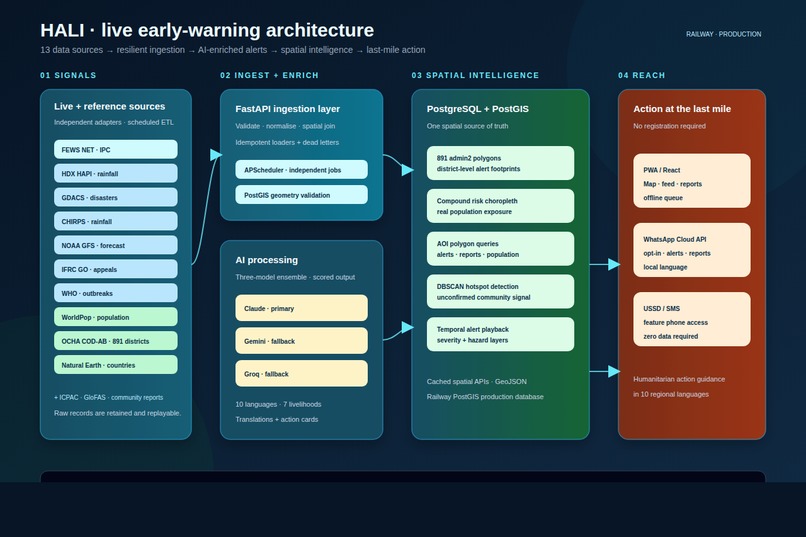Image resolution: width=806 pixels, height=537 pixels.
Task: Select the HDX HAPI · rainfall chip
Action: click(x=116, y=174)
